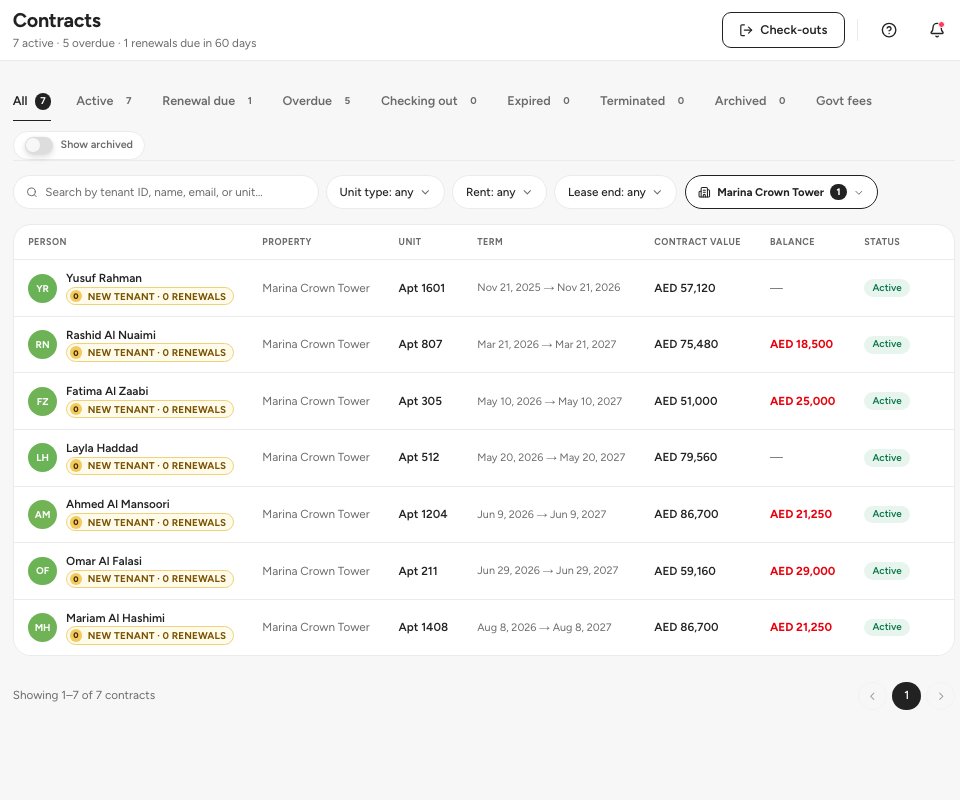Click the PERSON column header

[x=47, y=242]
